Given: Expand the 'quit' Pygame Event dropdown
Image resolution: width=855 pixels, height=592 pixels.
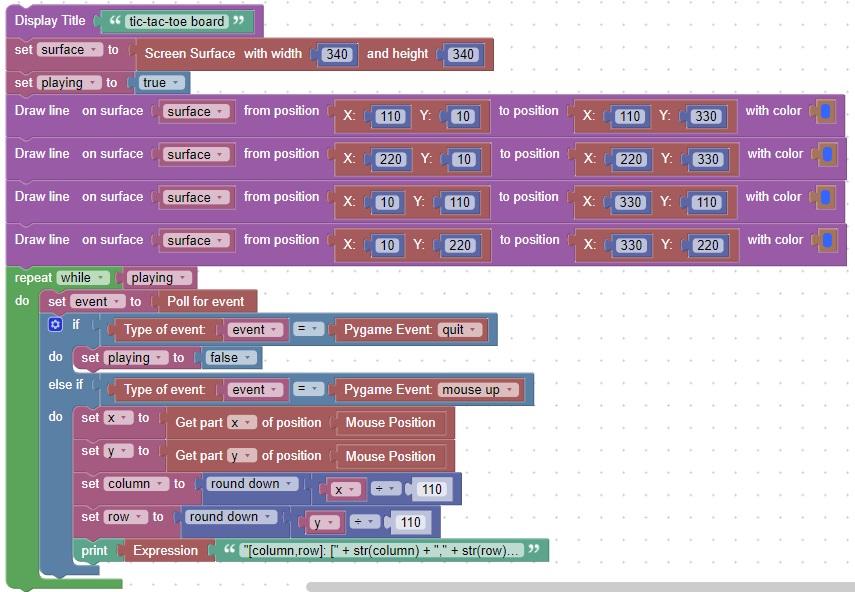Looking at the screenshot, I should tap(460, 330).
